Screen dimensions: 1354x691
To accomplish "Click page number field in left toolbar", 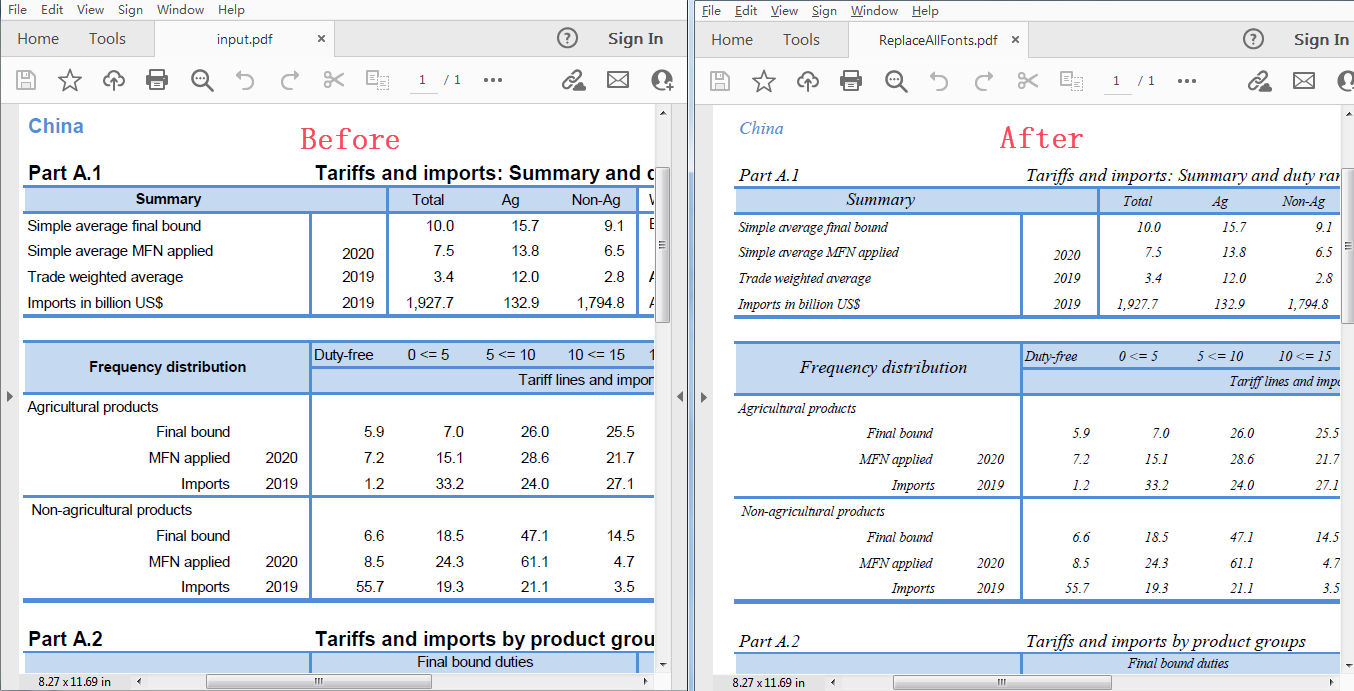I will tap(423, 80).
